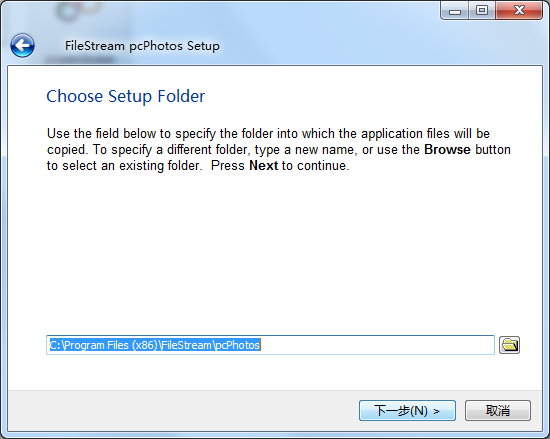Place cursor on 'FileStream' path segment
The width and height of the screenshot is (550, 439).
[x=187, y=345]
